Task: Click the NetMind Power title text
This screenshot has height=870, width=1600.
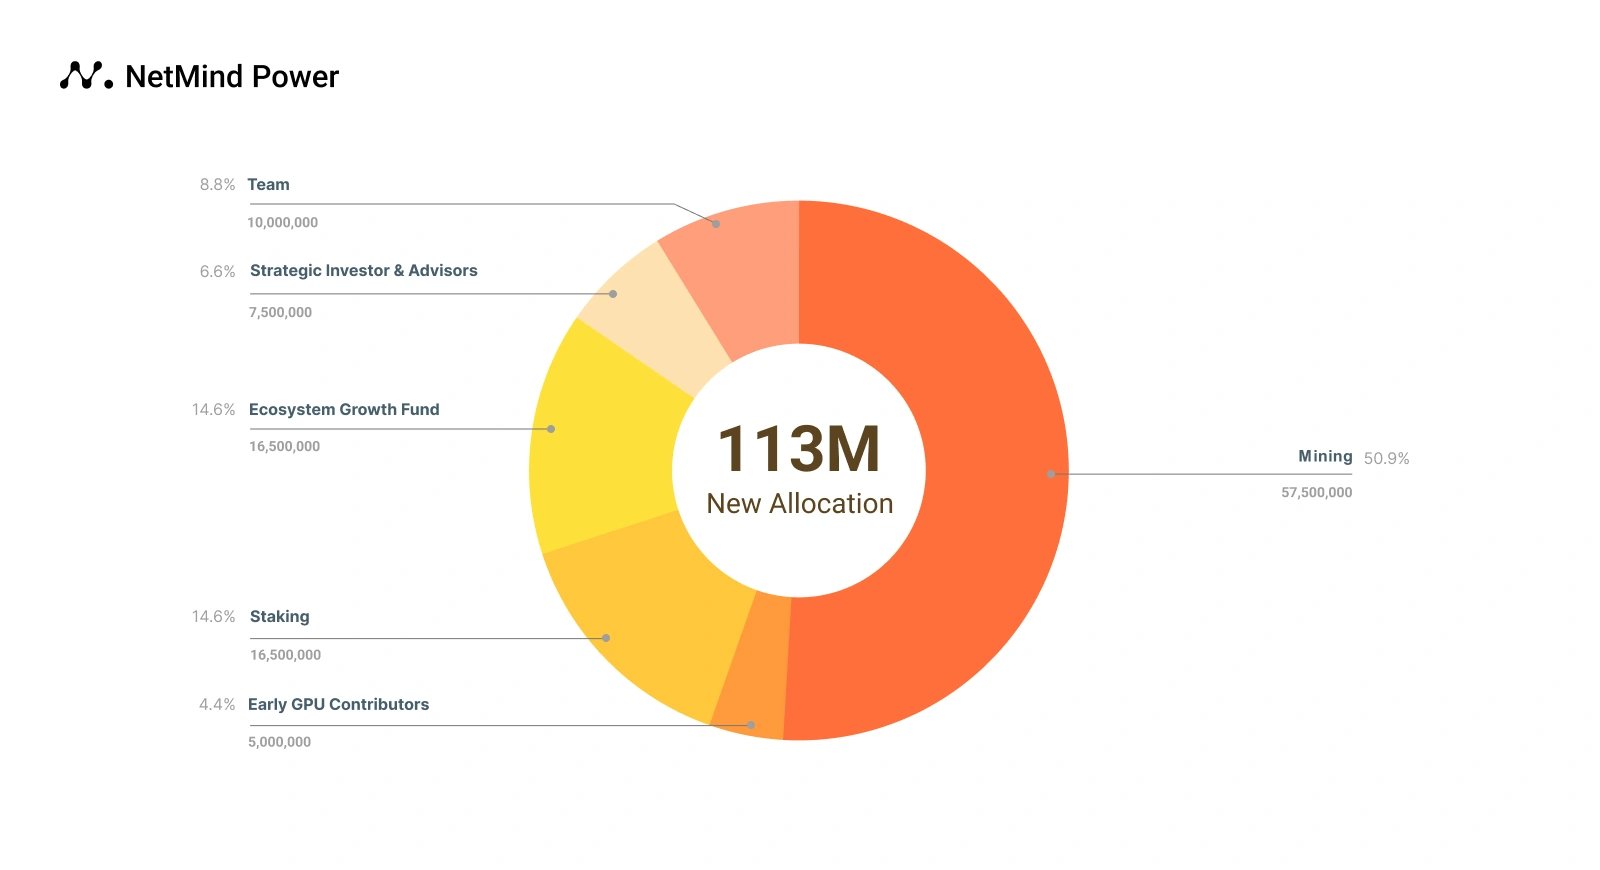Action: pos(232,77)
